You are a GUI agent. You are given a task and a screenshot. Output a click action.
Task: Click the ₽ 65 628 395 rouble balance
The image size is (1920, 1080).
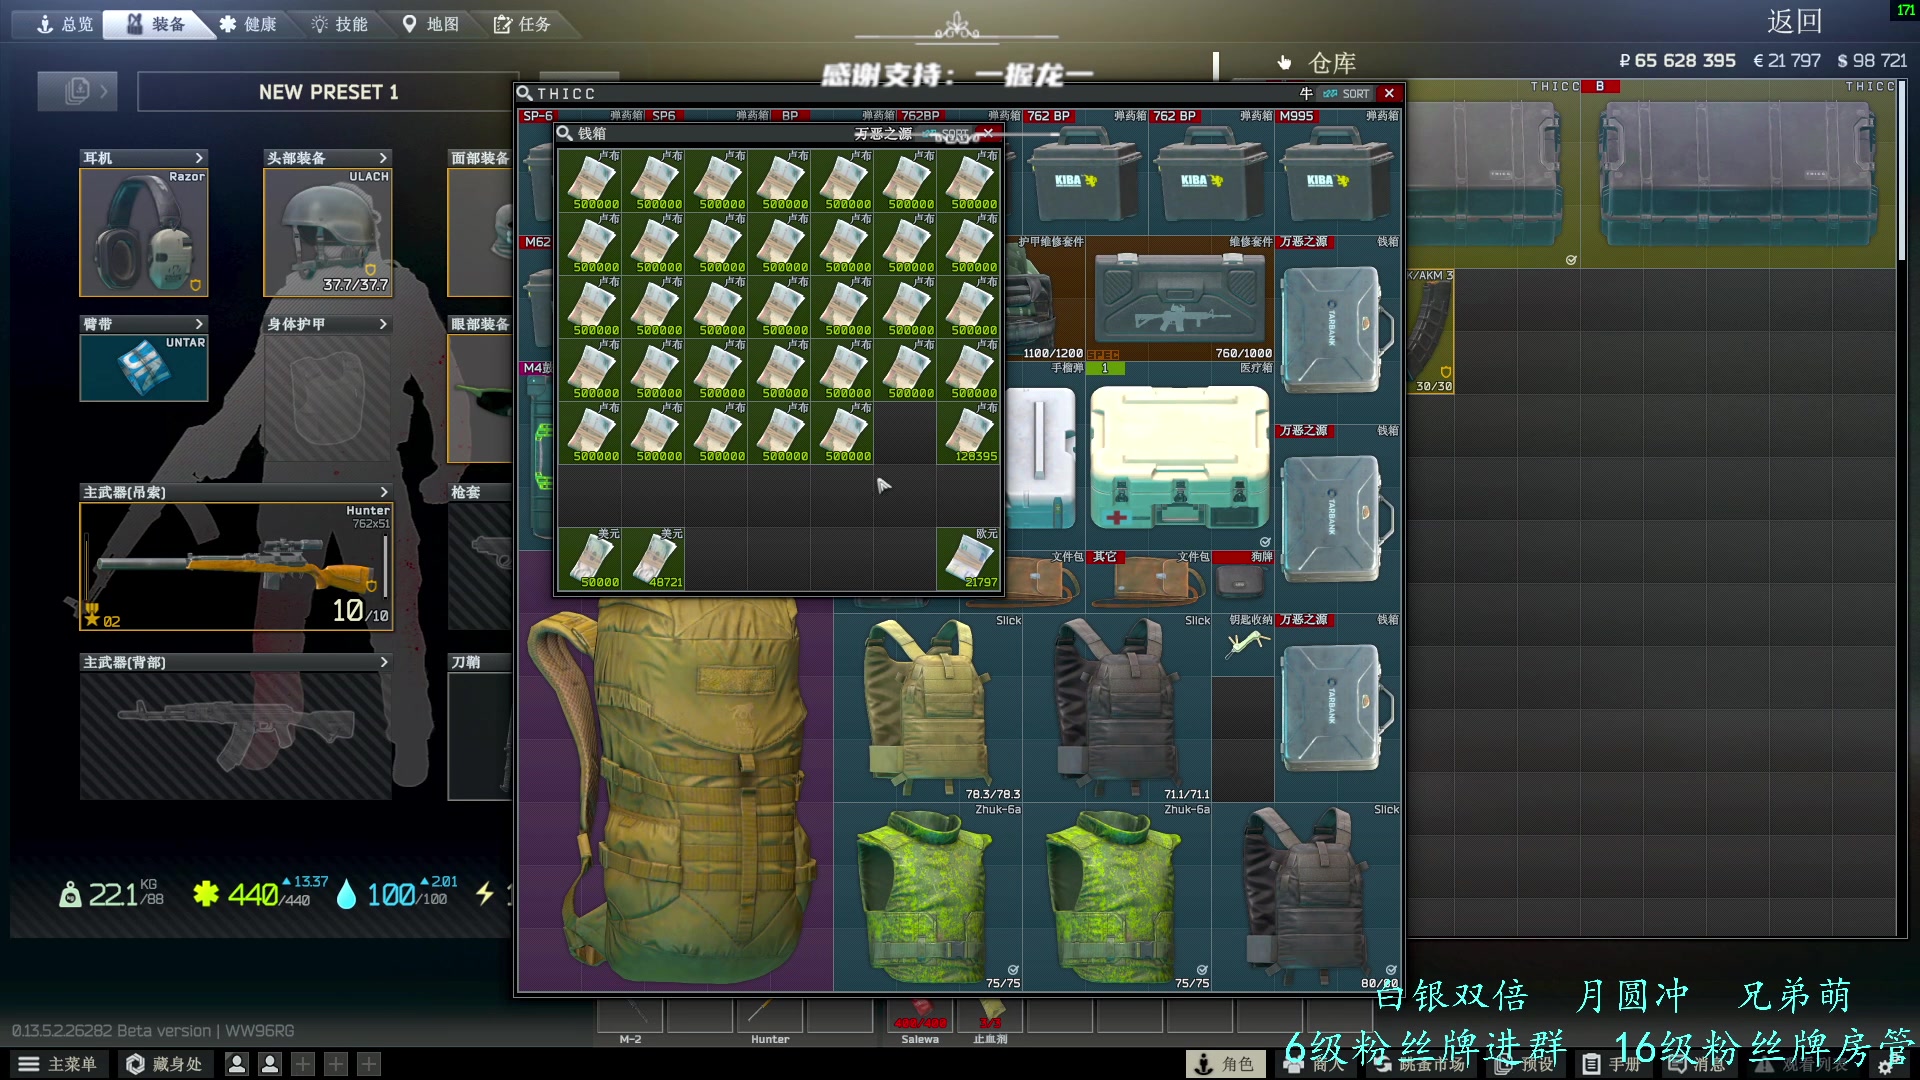[x=1677, y=61]
